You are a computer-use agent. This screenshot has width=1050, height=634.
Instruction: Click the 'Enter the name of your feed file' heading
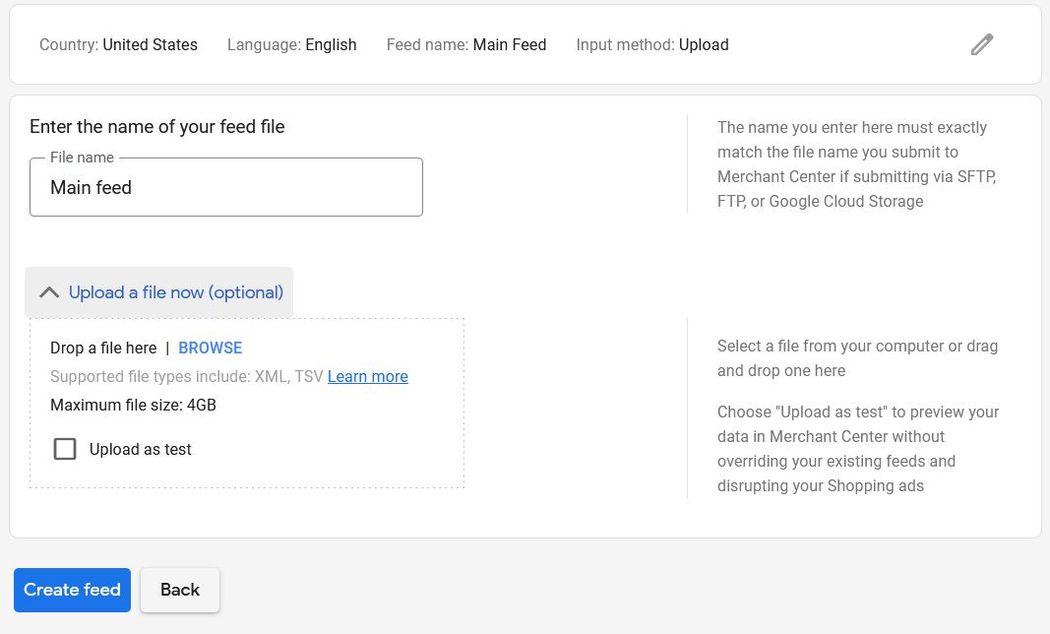(157, 127)
